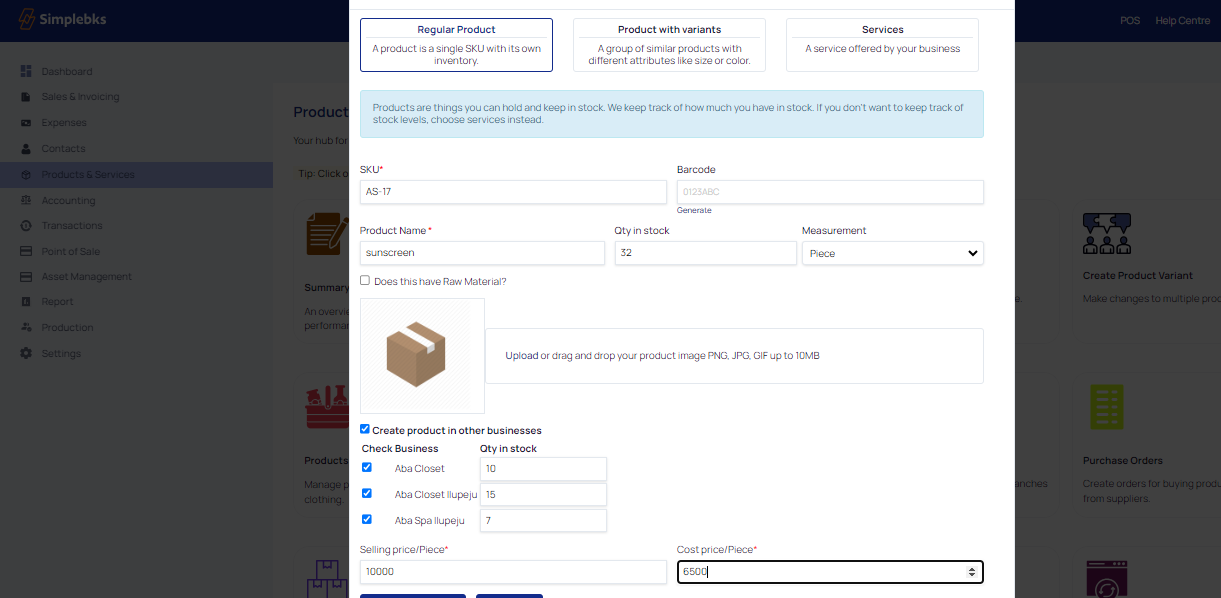Image resolution: width=1221 pixels, height=598 pixels.
Task: Click the Upload product image link
Action: coord(521,356)
